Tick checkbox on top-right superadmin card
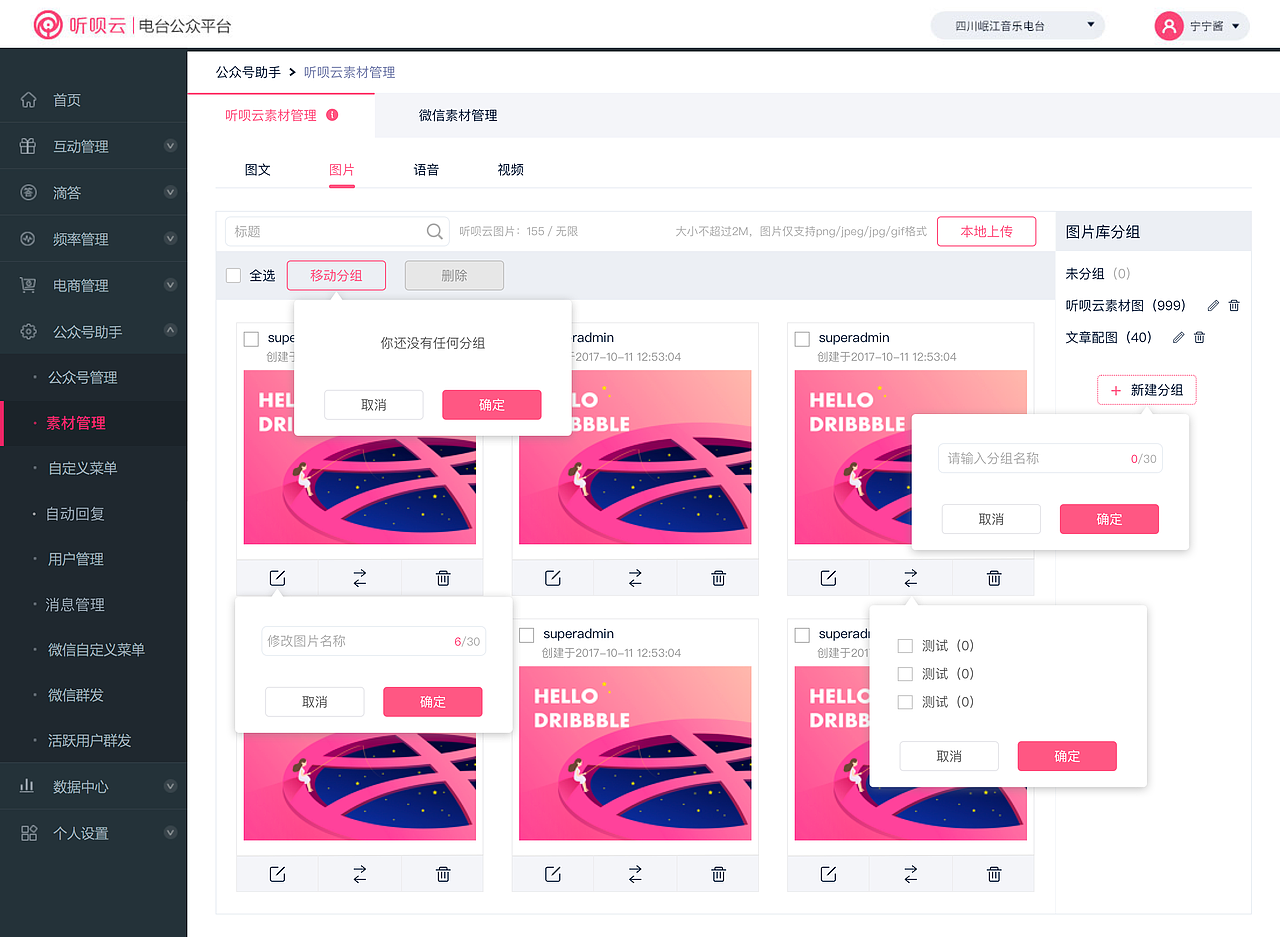Viewport: 1280px width, 937px height. pyautogui.click(x=802, y=339)
